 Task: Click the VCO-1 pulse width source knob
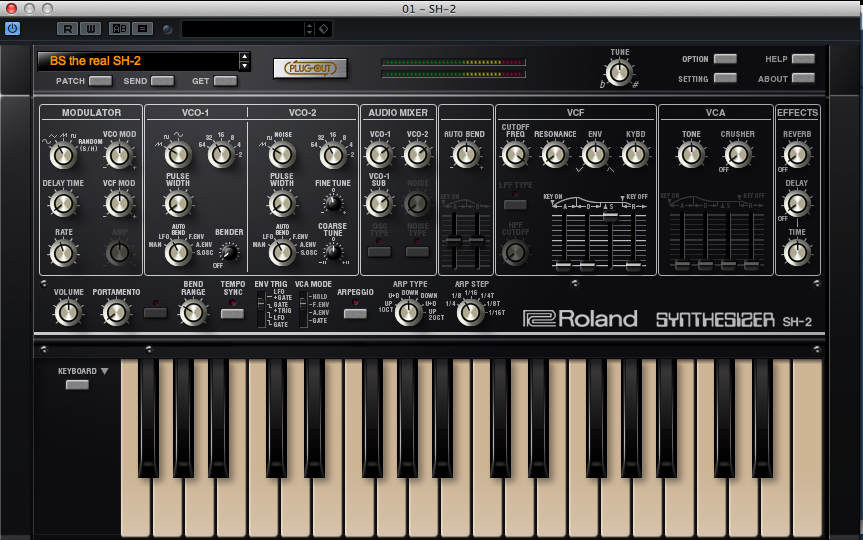[177, 253]
